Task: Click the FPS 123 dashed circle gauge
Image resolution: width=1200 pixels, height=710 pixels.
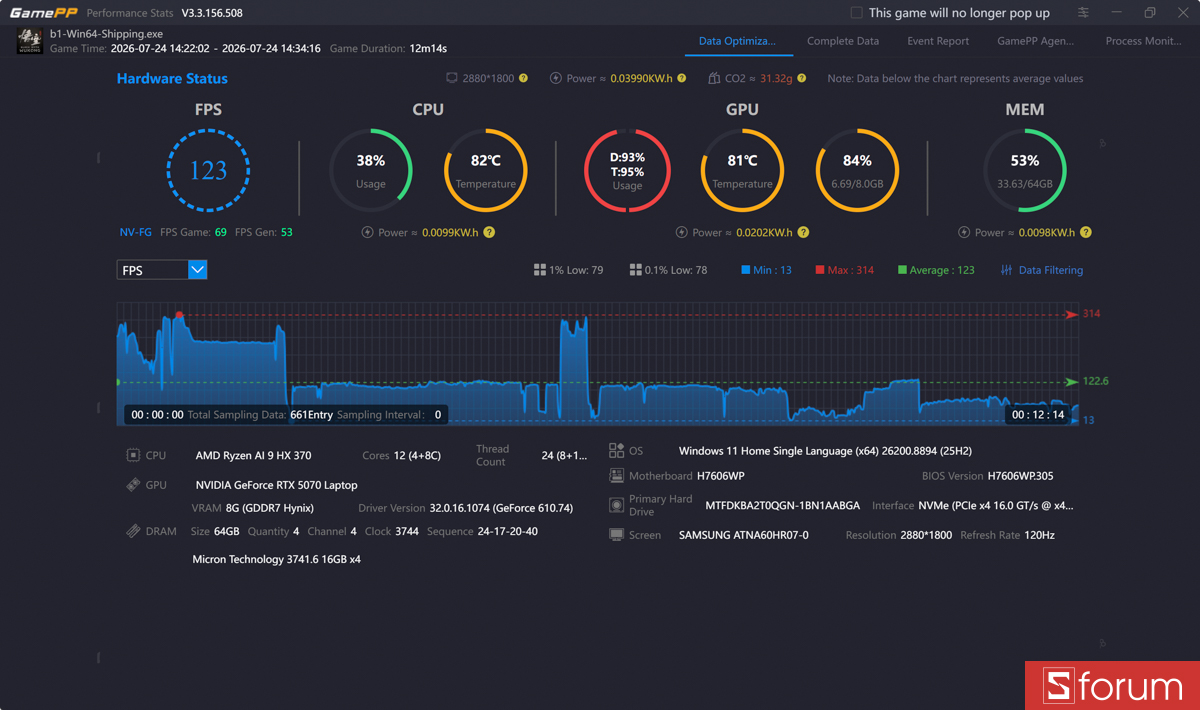Action: point(208,170)
